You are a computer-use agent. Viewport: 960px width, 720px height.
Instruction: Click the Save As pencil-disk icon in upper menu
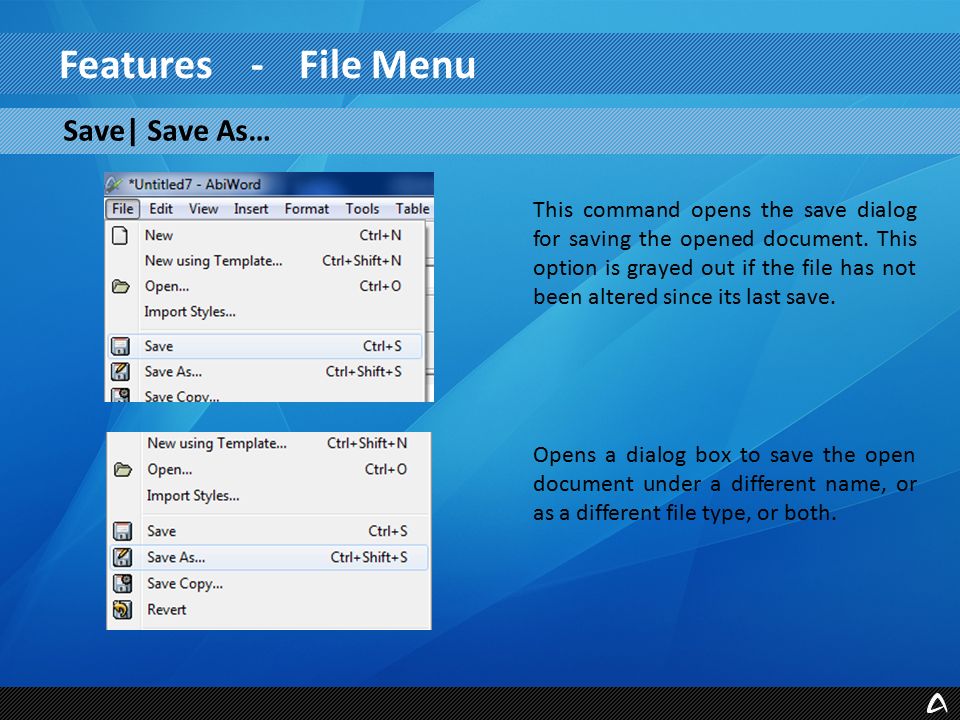tap(120, 371)
